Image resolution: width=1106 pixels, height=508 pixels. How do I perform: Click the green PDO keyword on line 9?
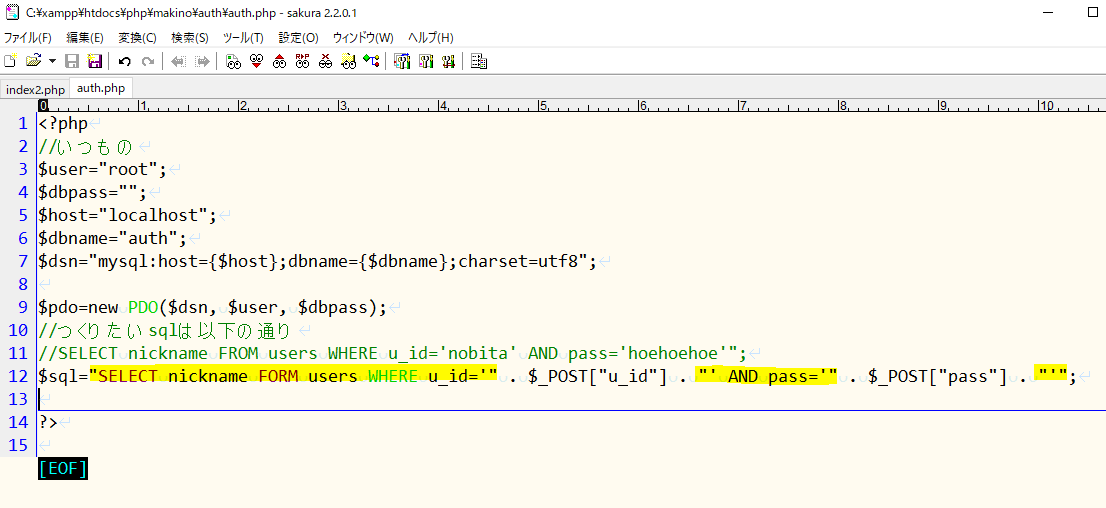[143, 308]
